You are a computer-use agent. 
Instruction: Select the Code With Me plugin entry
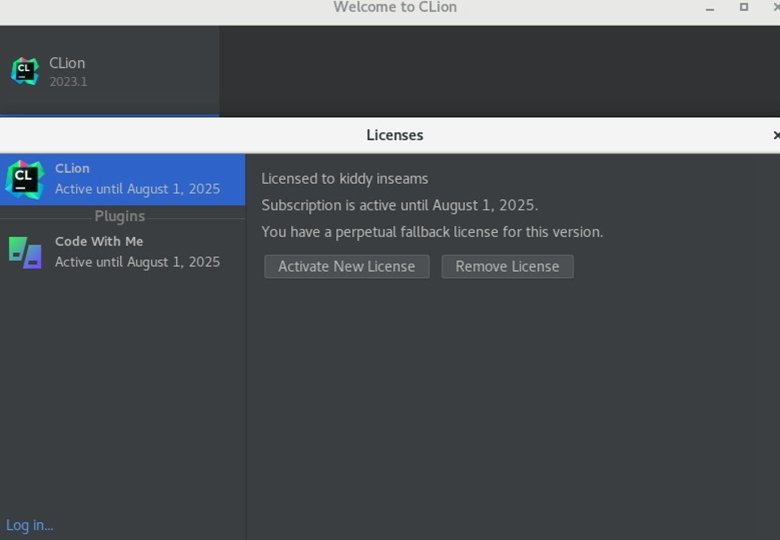(x=122, y=252)
